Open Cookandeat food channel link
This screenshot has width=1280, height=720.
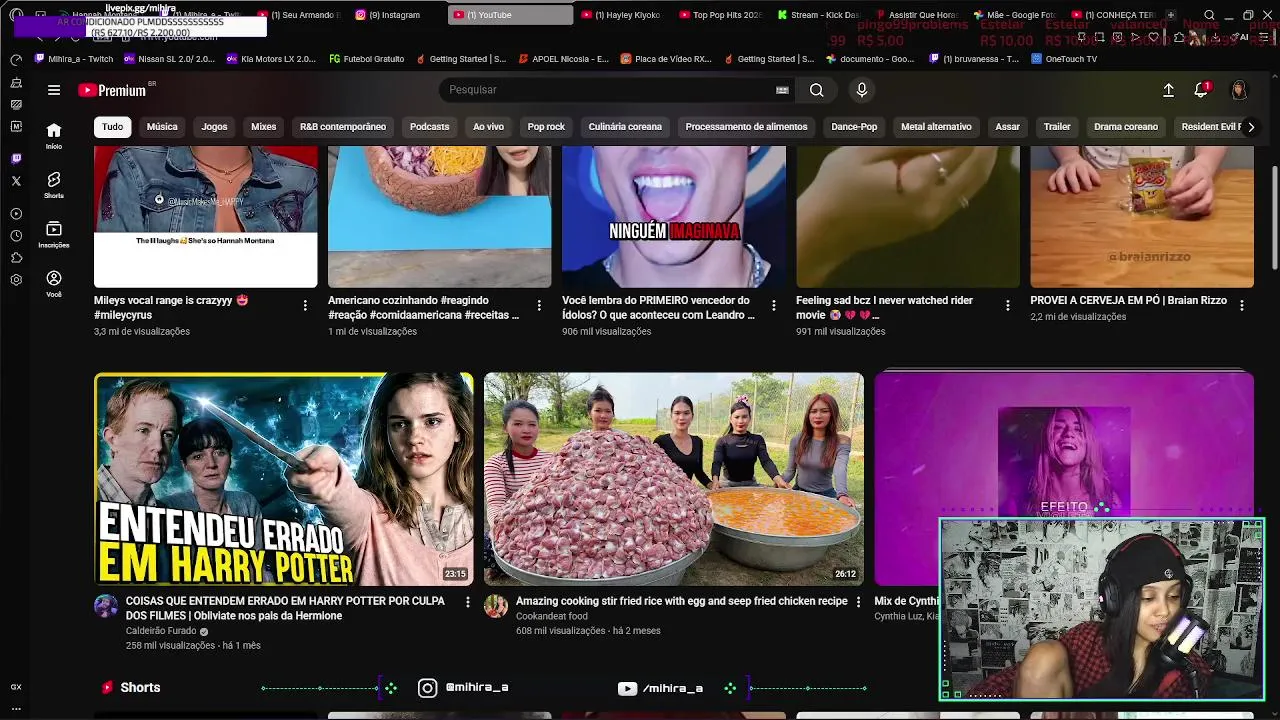click(551, 616)
